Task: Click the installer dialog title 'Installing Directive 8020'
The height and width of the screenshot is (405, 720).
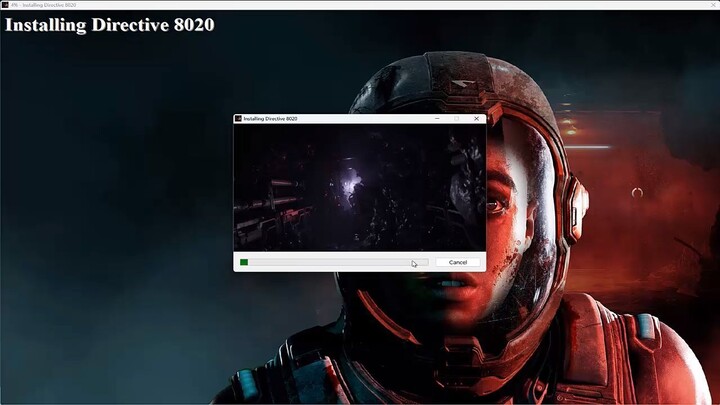Action: coord(270,118)
